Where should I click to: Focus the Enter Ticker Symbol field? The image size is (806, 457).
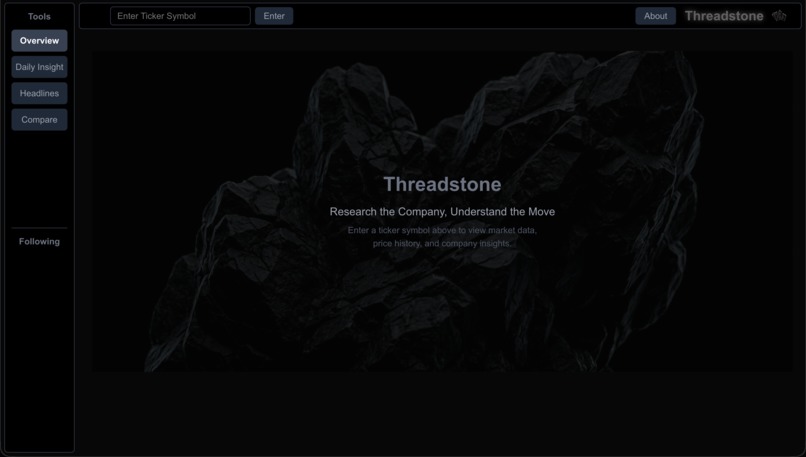180,16
